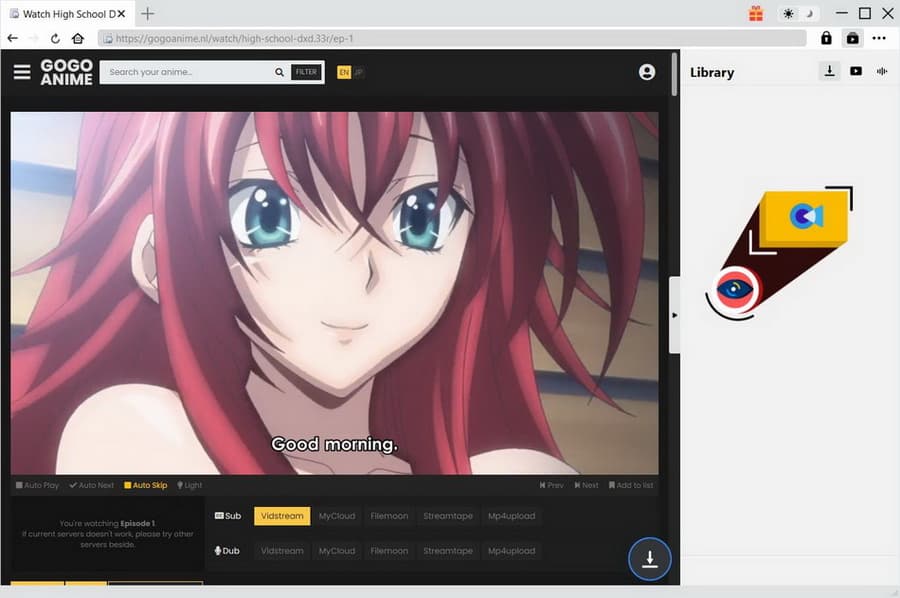Show video section in Library panel
900x598 pixels.
click(x=856, y=71)
